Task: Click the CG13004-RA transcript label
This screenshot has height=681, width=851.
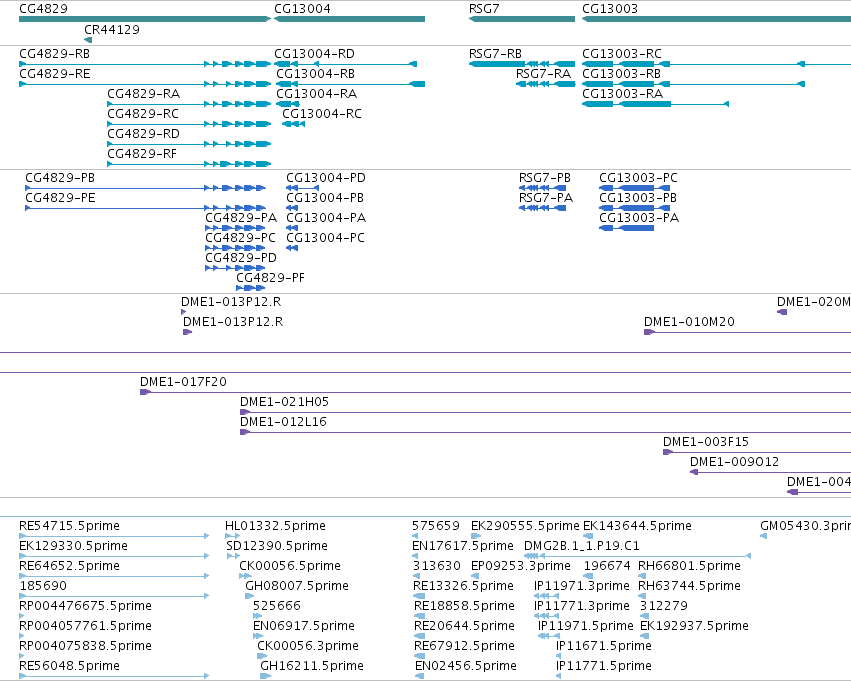Action: (316, 94)
